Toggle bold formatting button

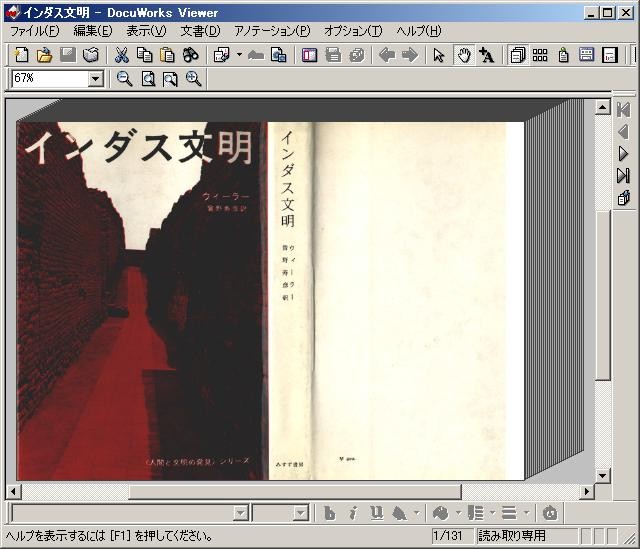(x=330, y=513)
